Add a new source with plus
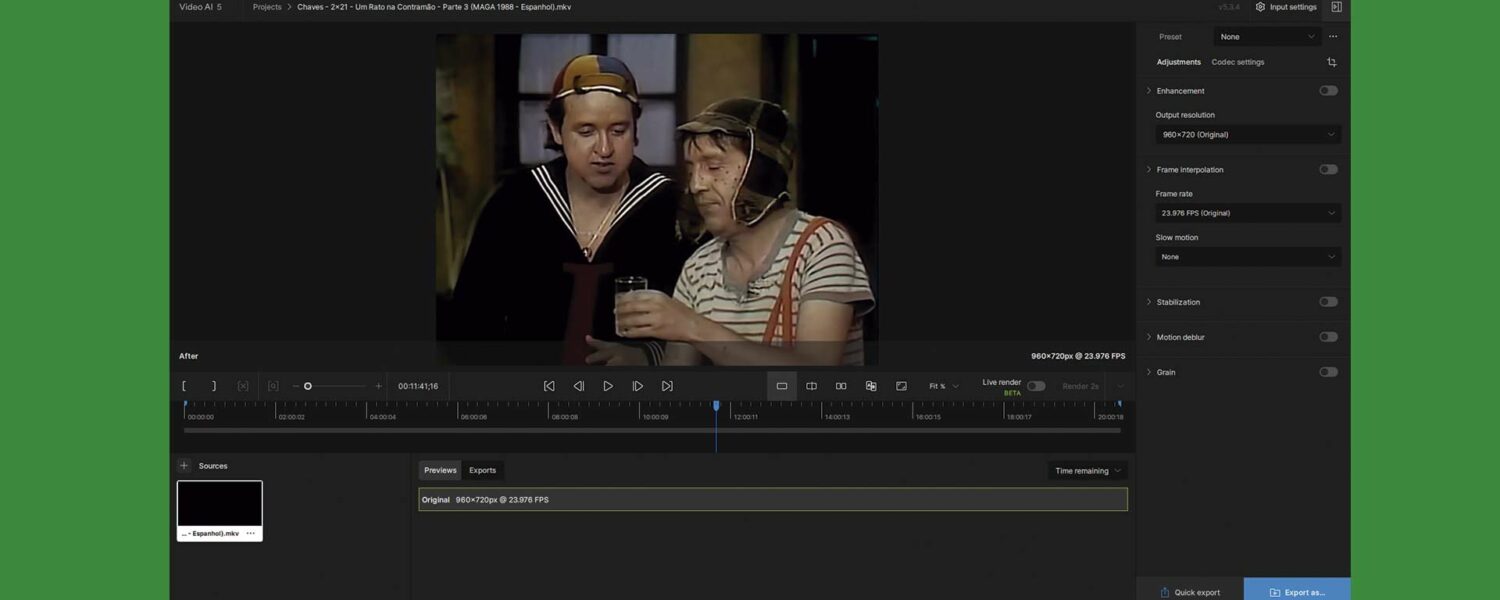This screenshot has width=1500, height=600. [184, 466]
